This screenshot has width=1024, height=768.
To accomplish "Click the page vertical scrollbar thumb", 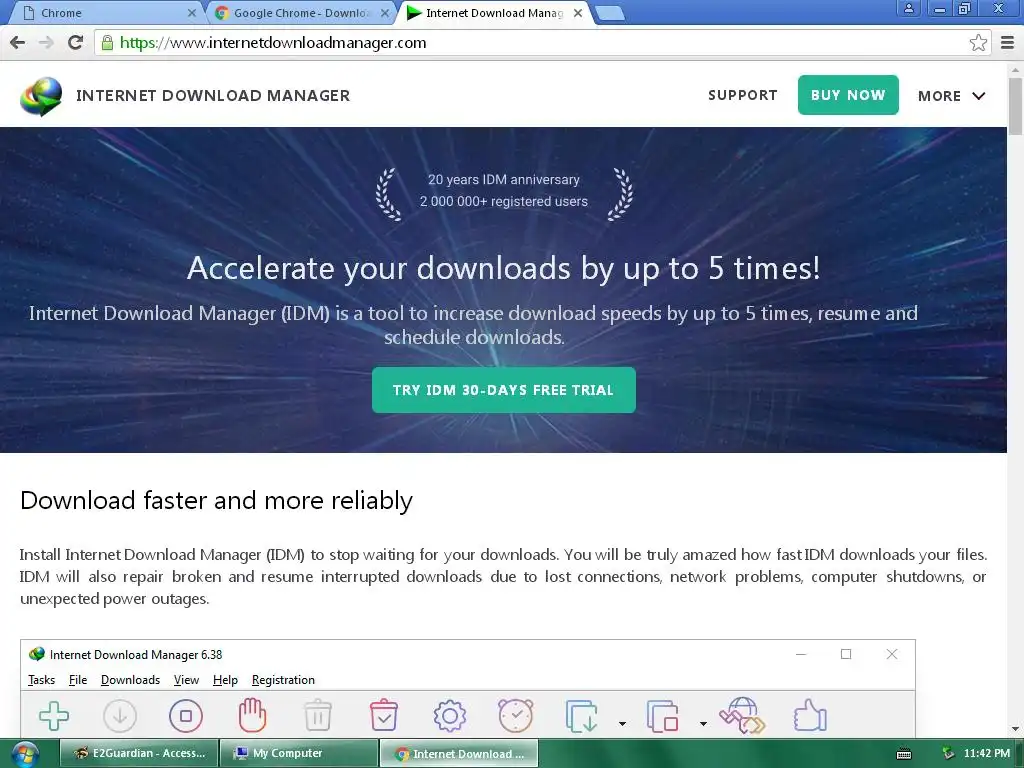I will (1016, 105).
